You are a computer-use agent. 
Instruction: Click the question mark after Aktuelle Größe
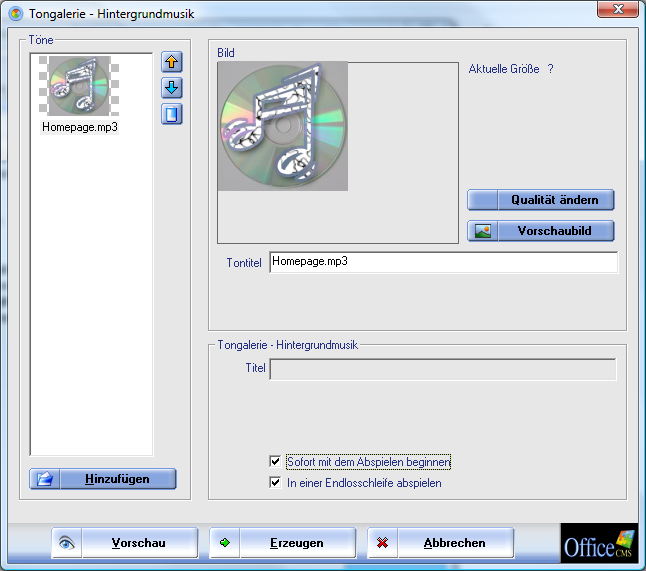(x=550, y=69)
